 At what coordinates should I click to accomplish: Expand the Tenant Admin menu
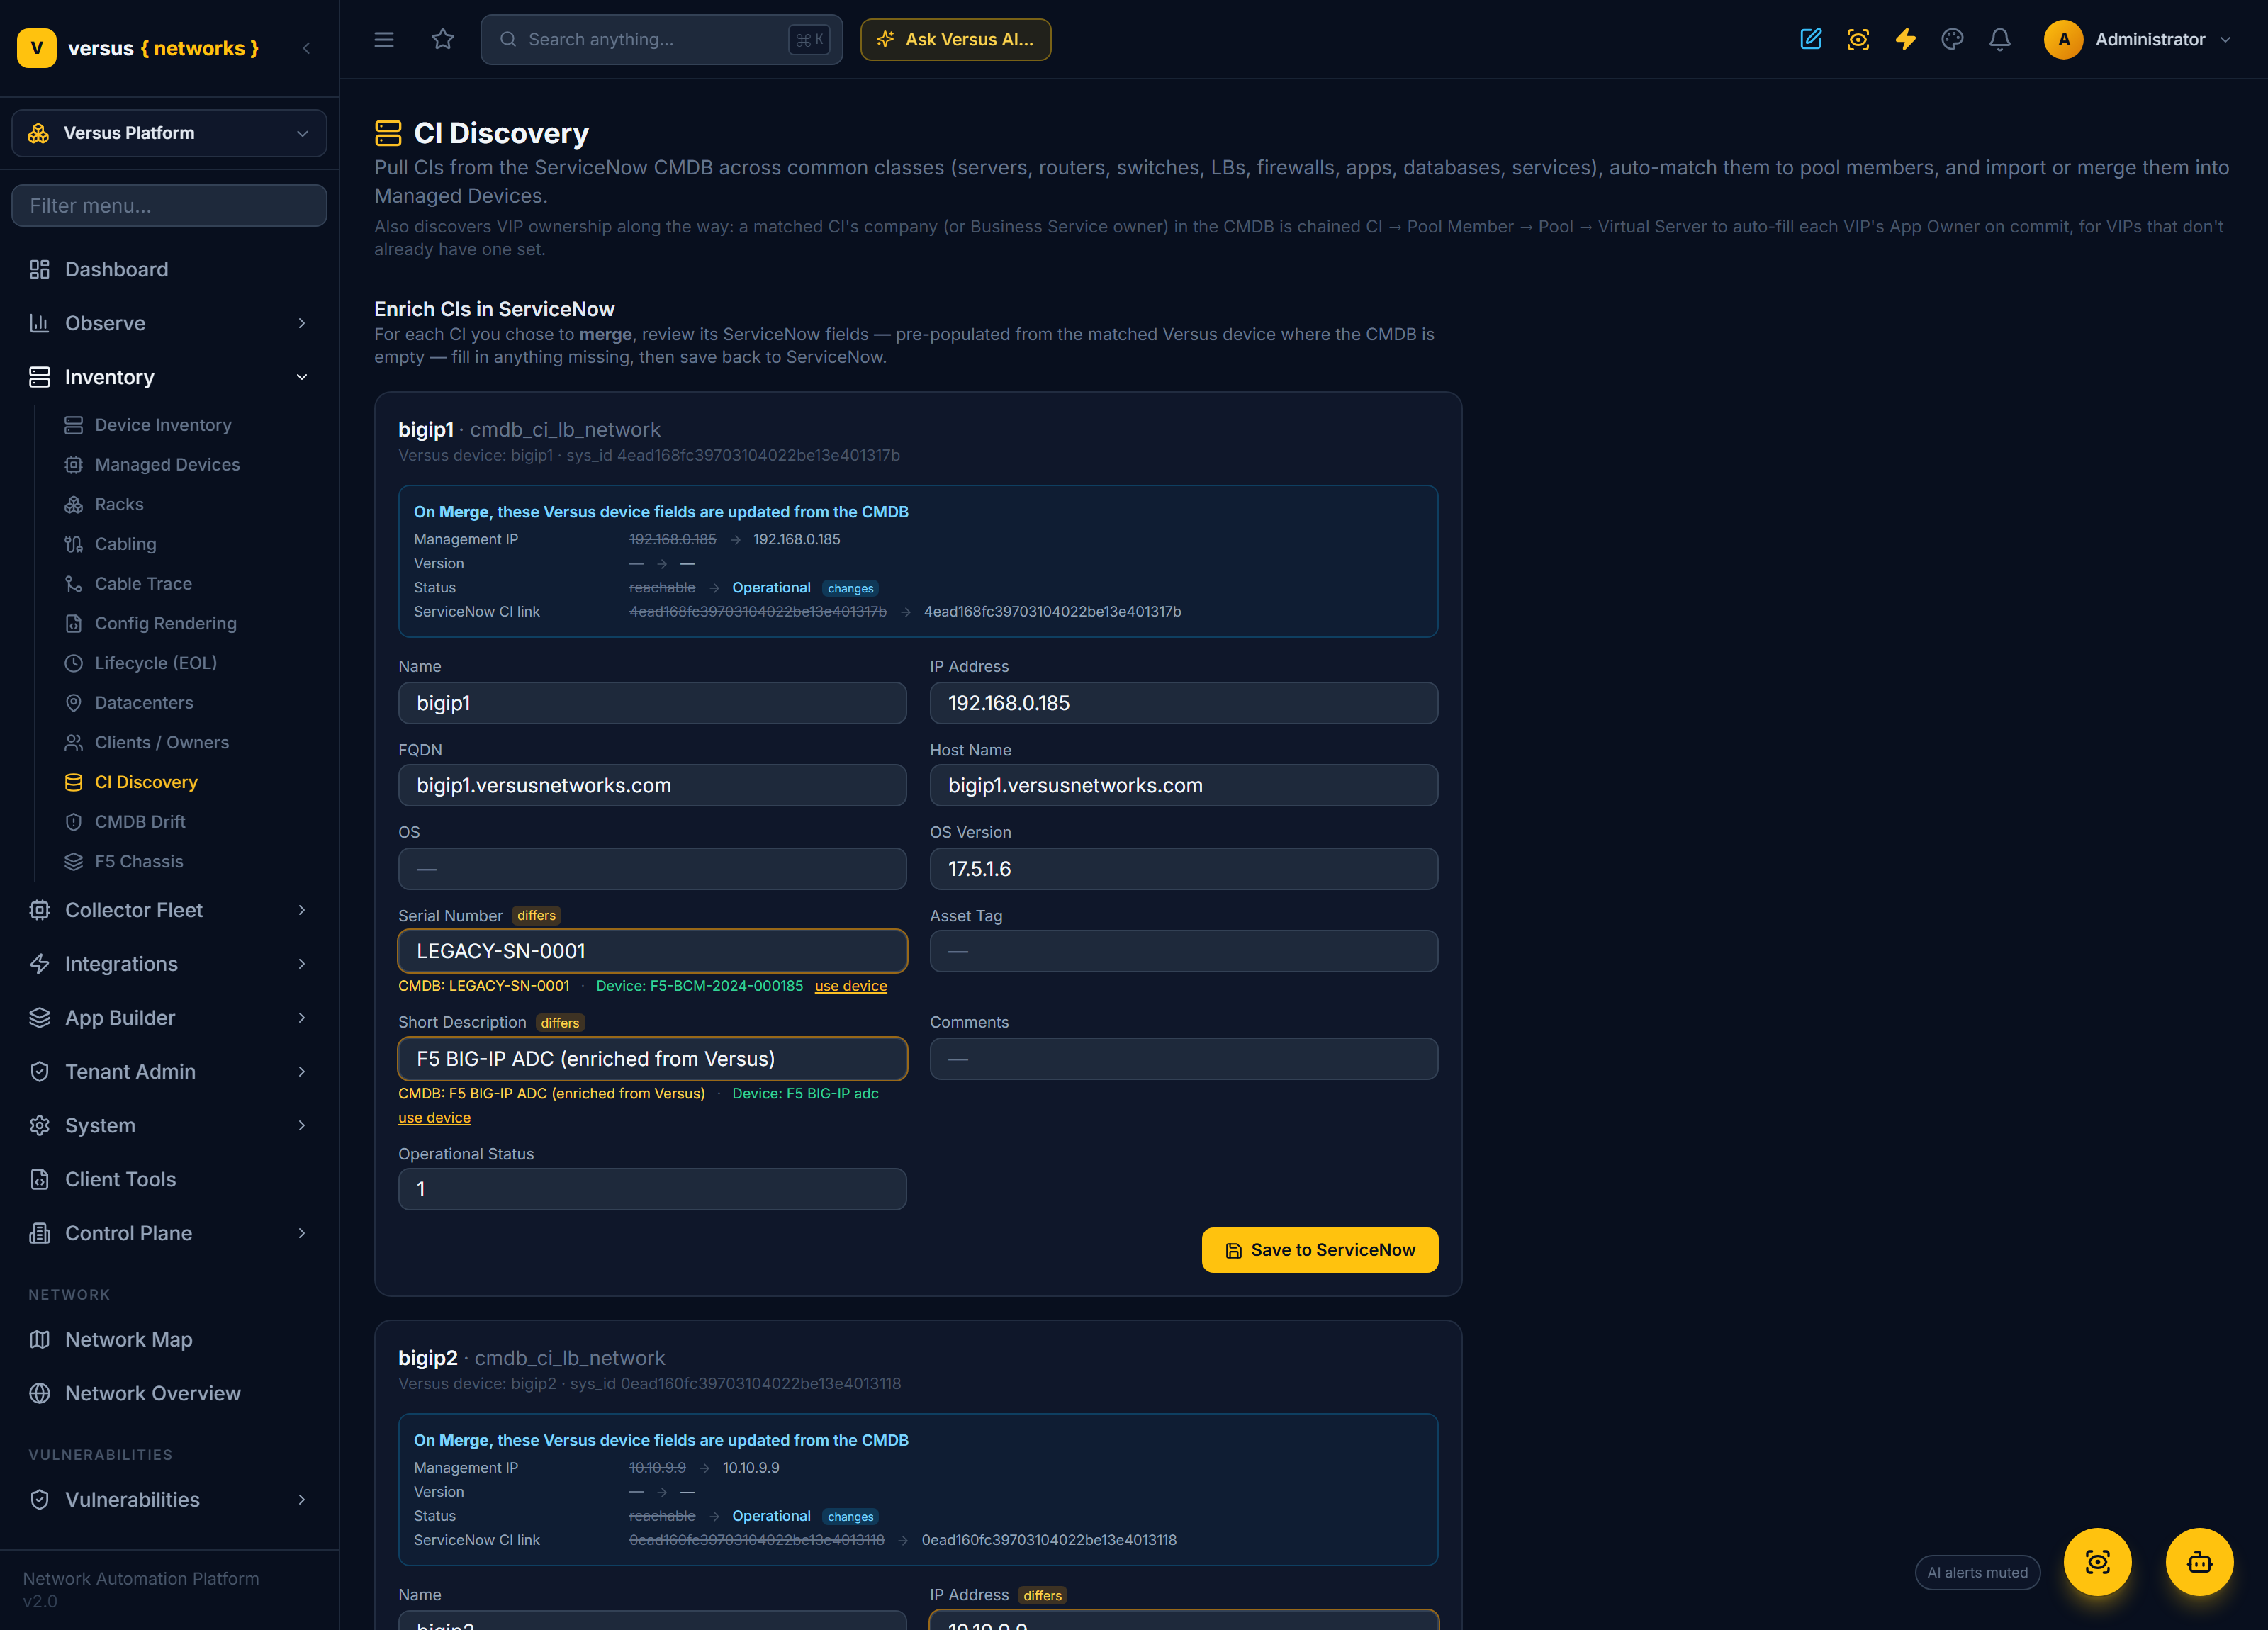[x=169, y=1072]
